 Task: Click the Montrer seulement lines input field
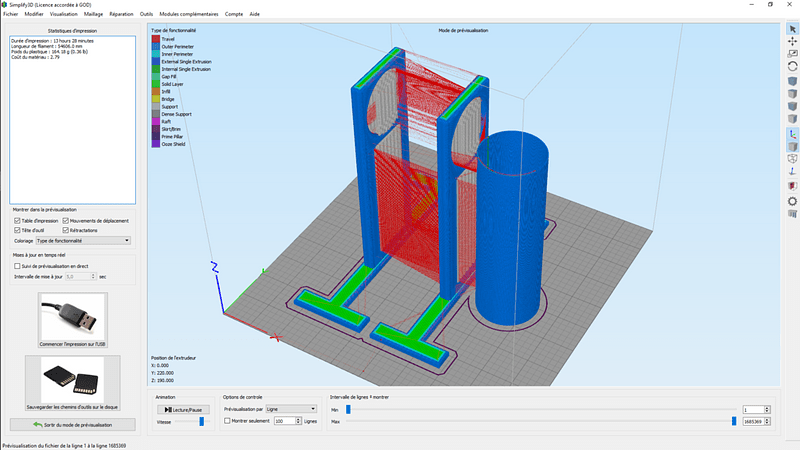point(285,421)
